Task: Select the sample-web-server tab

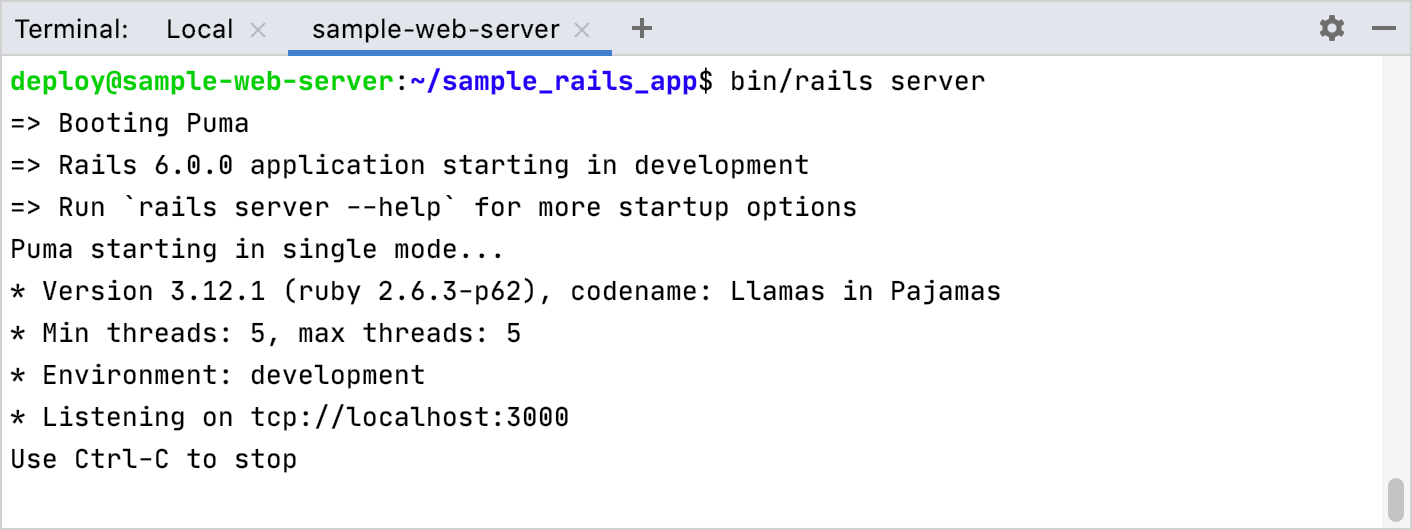Action: pyautogui.click(x=435, y=29)
